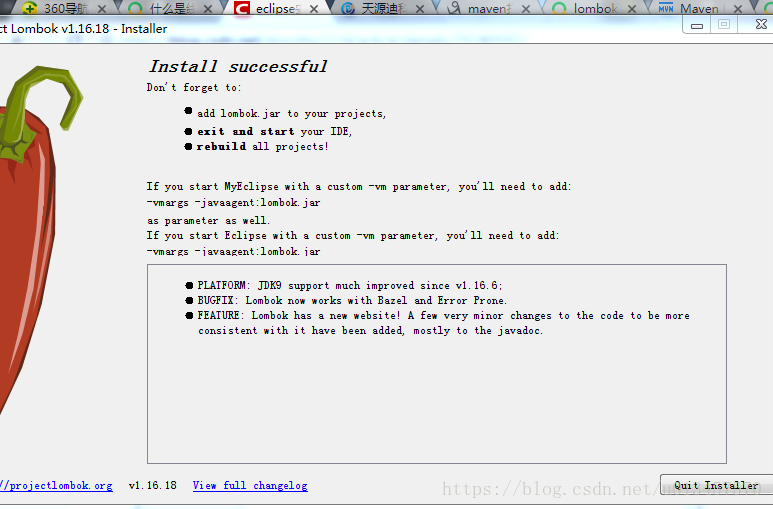Screen dimensions: 773x509
Task: Click the PLATFORM: JDK9 support changelog line
Action: pos(350,286)
